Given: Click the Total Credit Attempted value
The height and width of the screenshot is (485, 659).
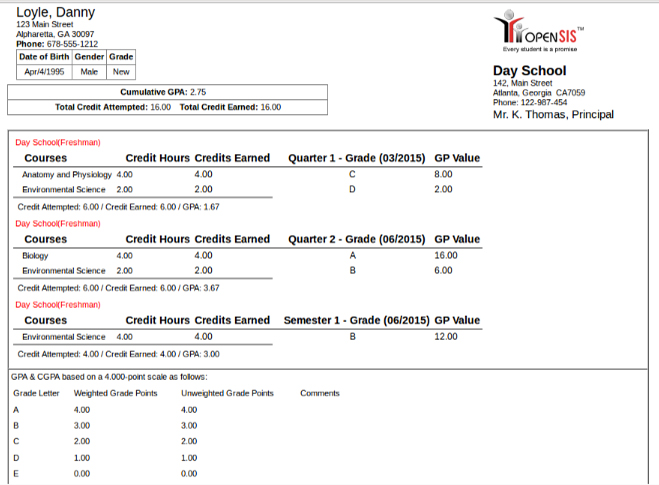Looking at the screenshot, I should coord(159,106).
